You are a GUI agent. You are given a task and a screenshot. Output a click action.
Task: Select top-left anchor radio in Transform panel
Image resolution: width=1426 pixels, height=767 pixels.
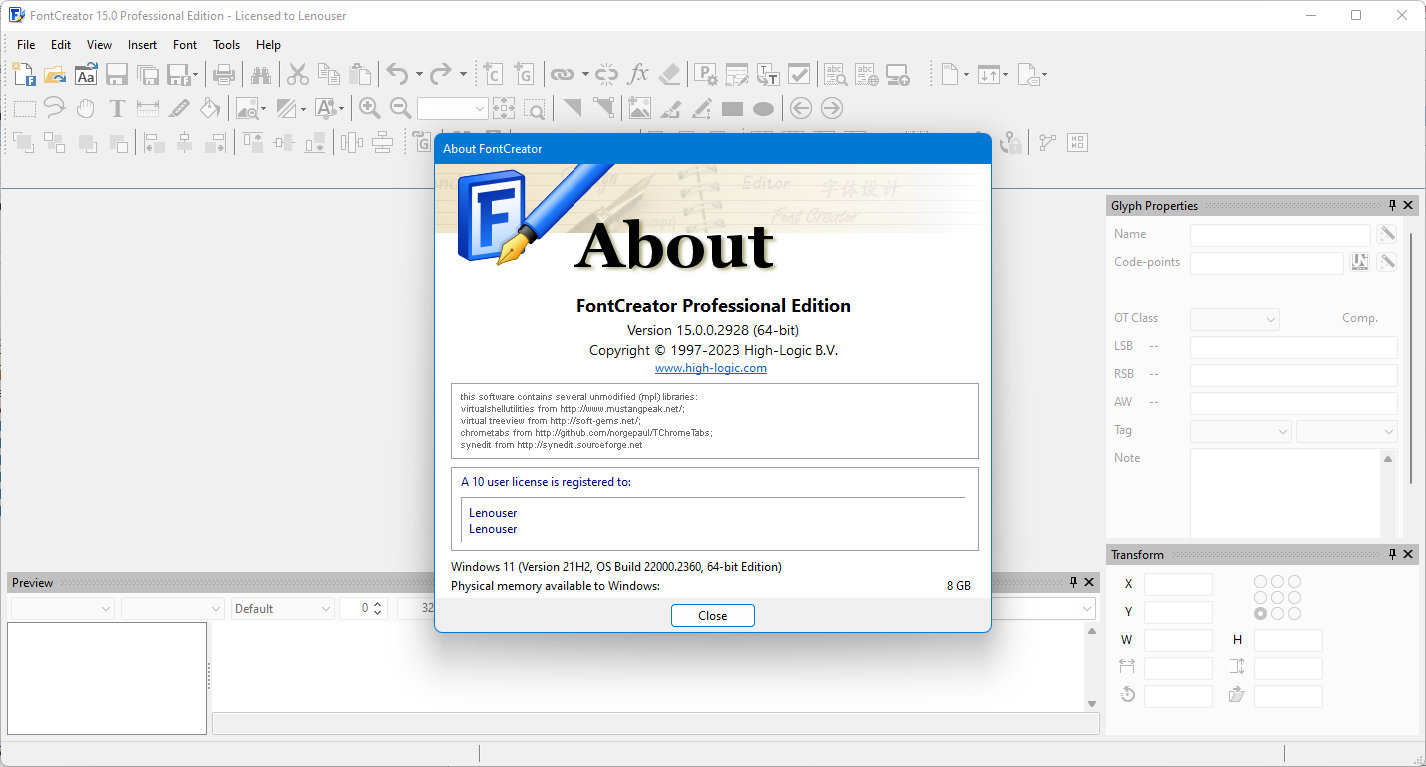tap(1260, 581)
